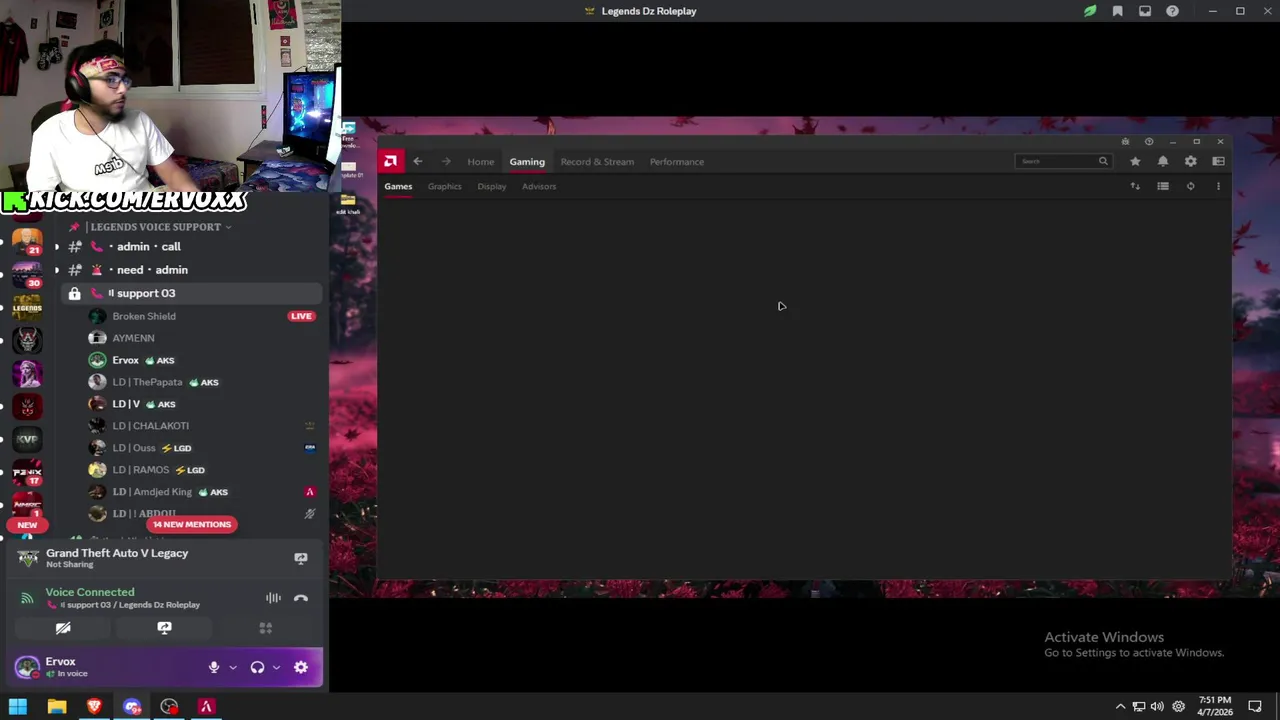Open the Display sub-tab
The height and width of the screenshot is (720, 1280).
click(x=492, y=186)
